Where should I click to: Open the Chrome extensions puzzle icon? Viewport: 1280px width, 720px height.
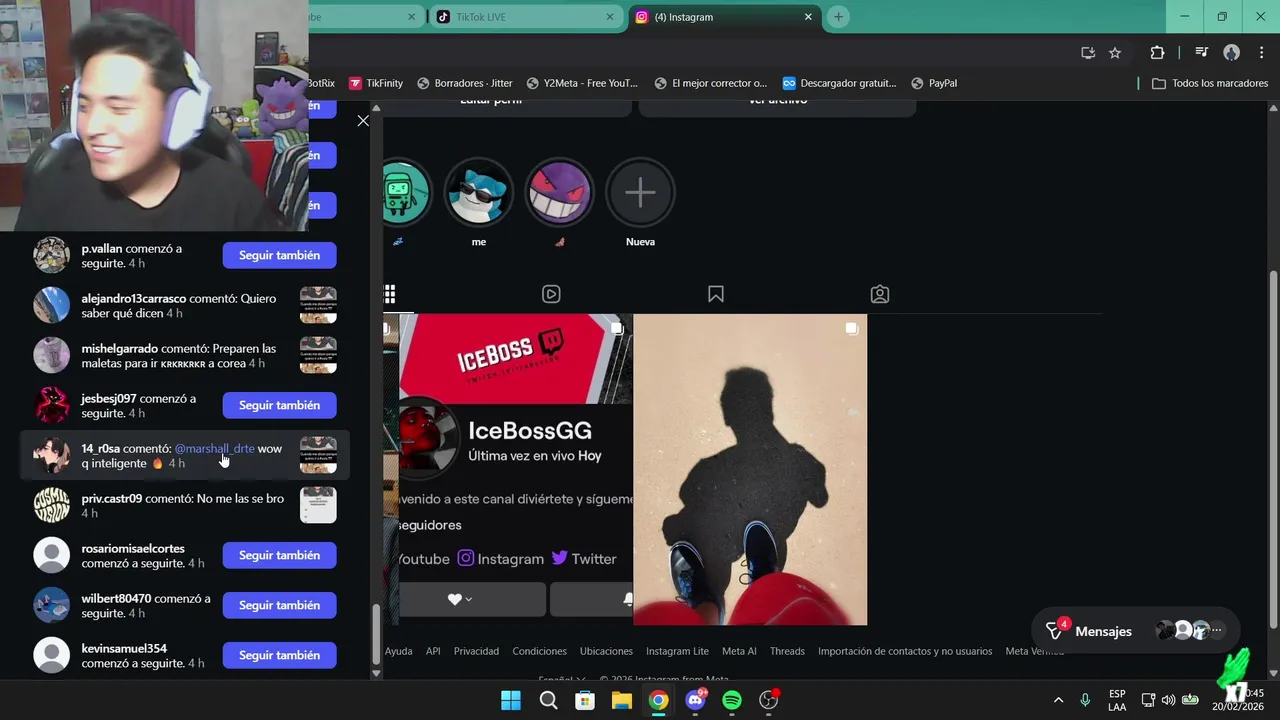[1157, 53]
